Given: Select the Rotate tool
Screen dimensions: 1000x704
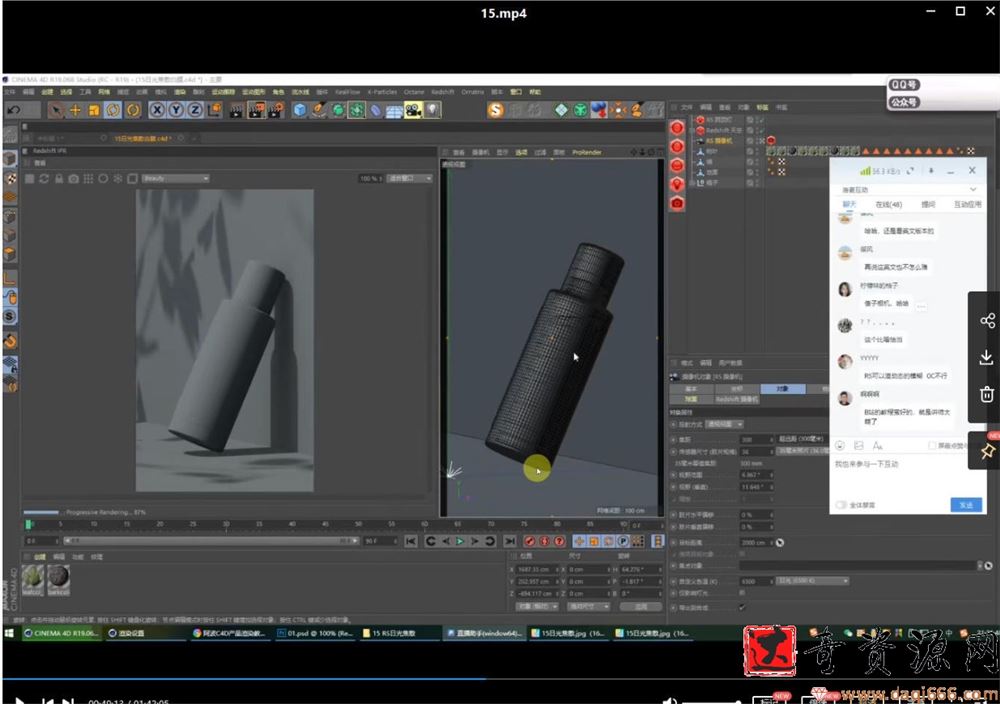Looking at the screenshot, I should (113, 110).
